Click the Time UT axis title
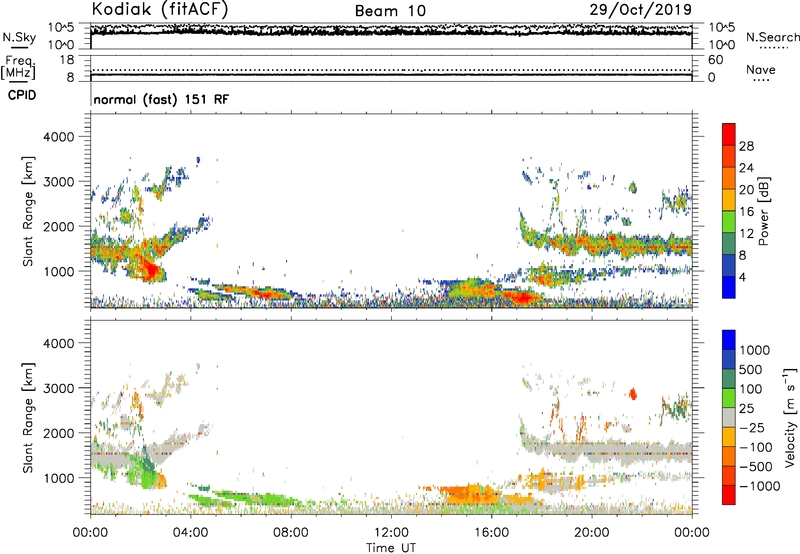This screenshot has width=800, height=554. click(391, 547)
